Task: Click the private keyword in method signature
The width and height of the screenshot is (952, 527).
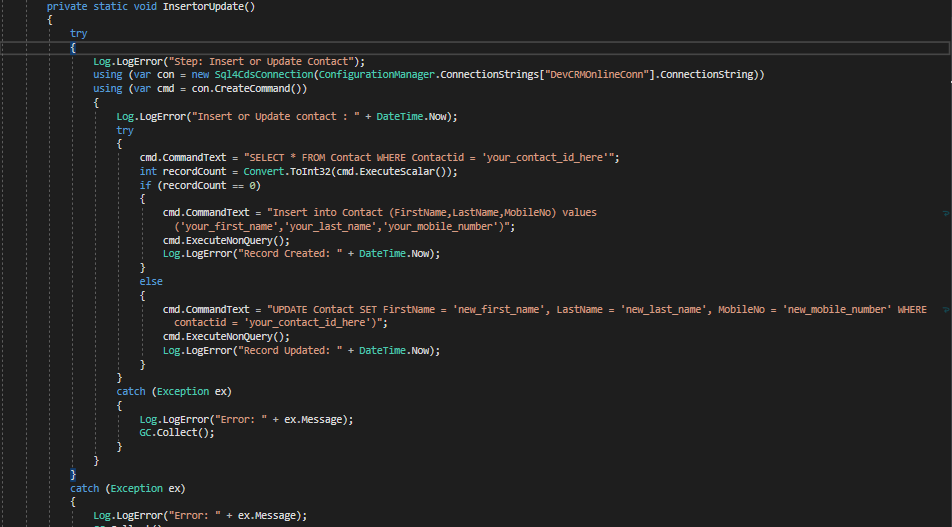Action: 68,6
